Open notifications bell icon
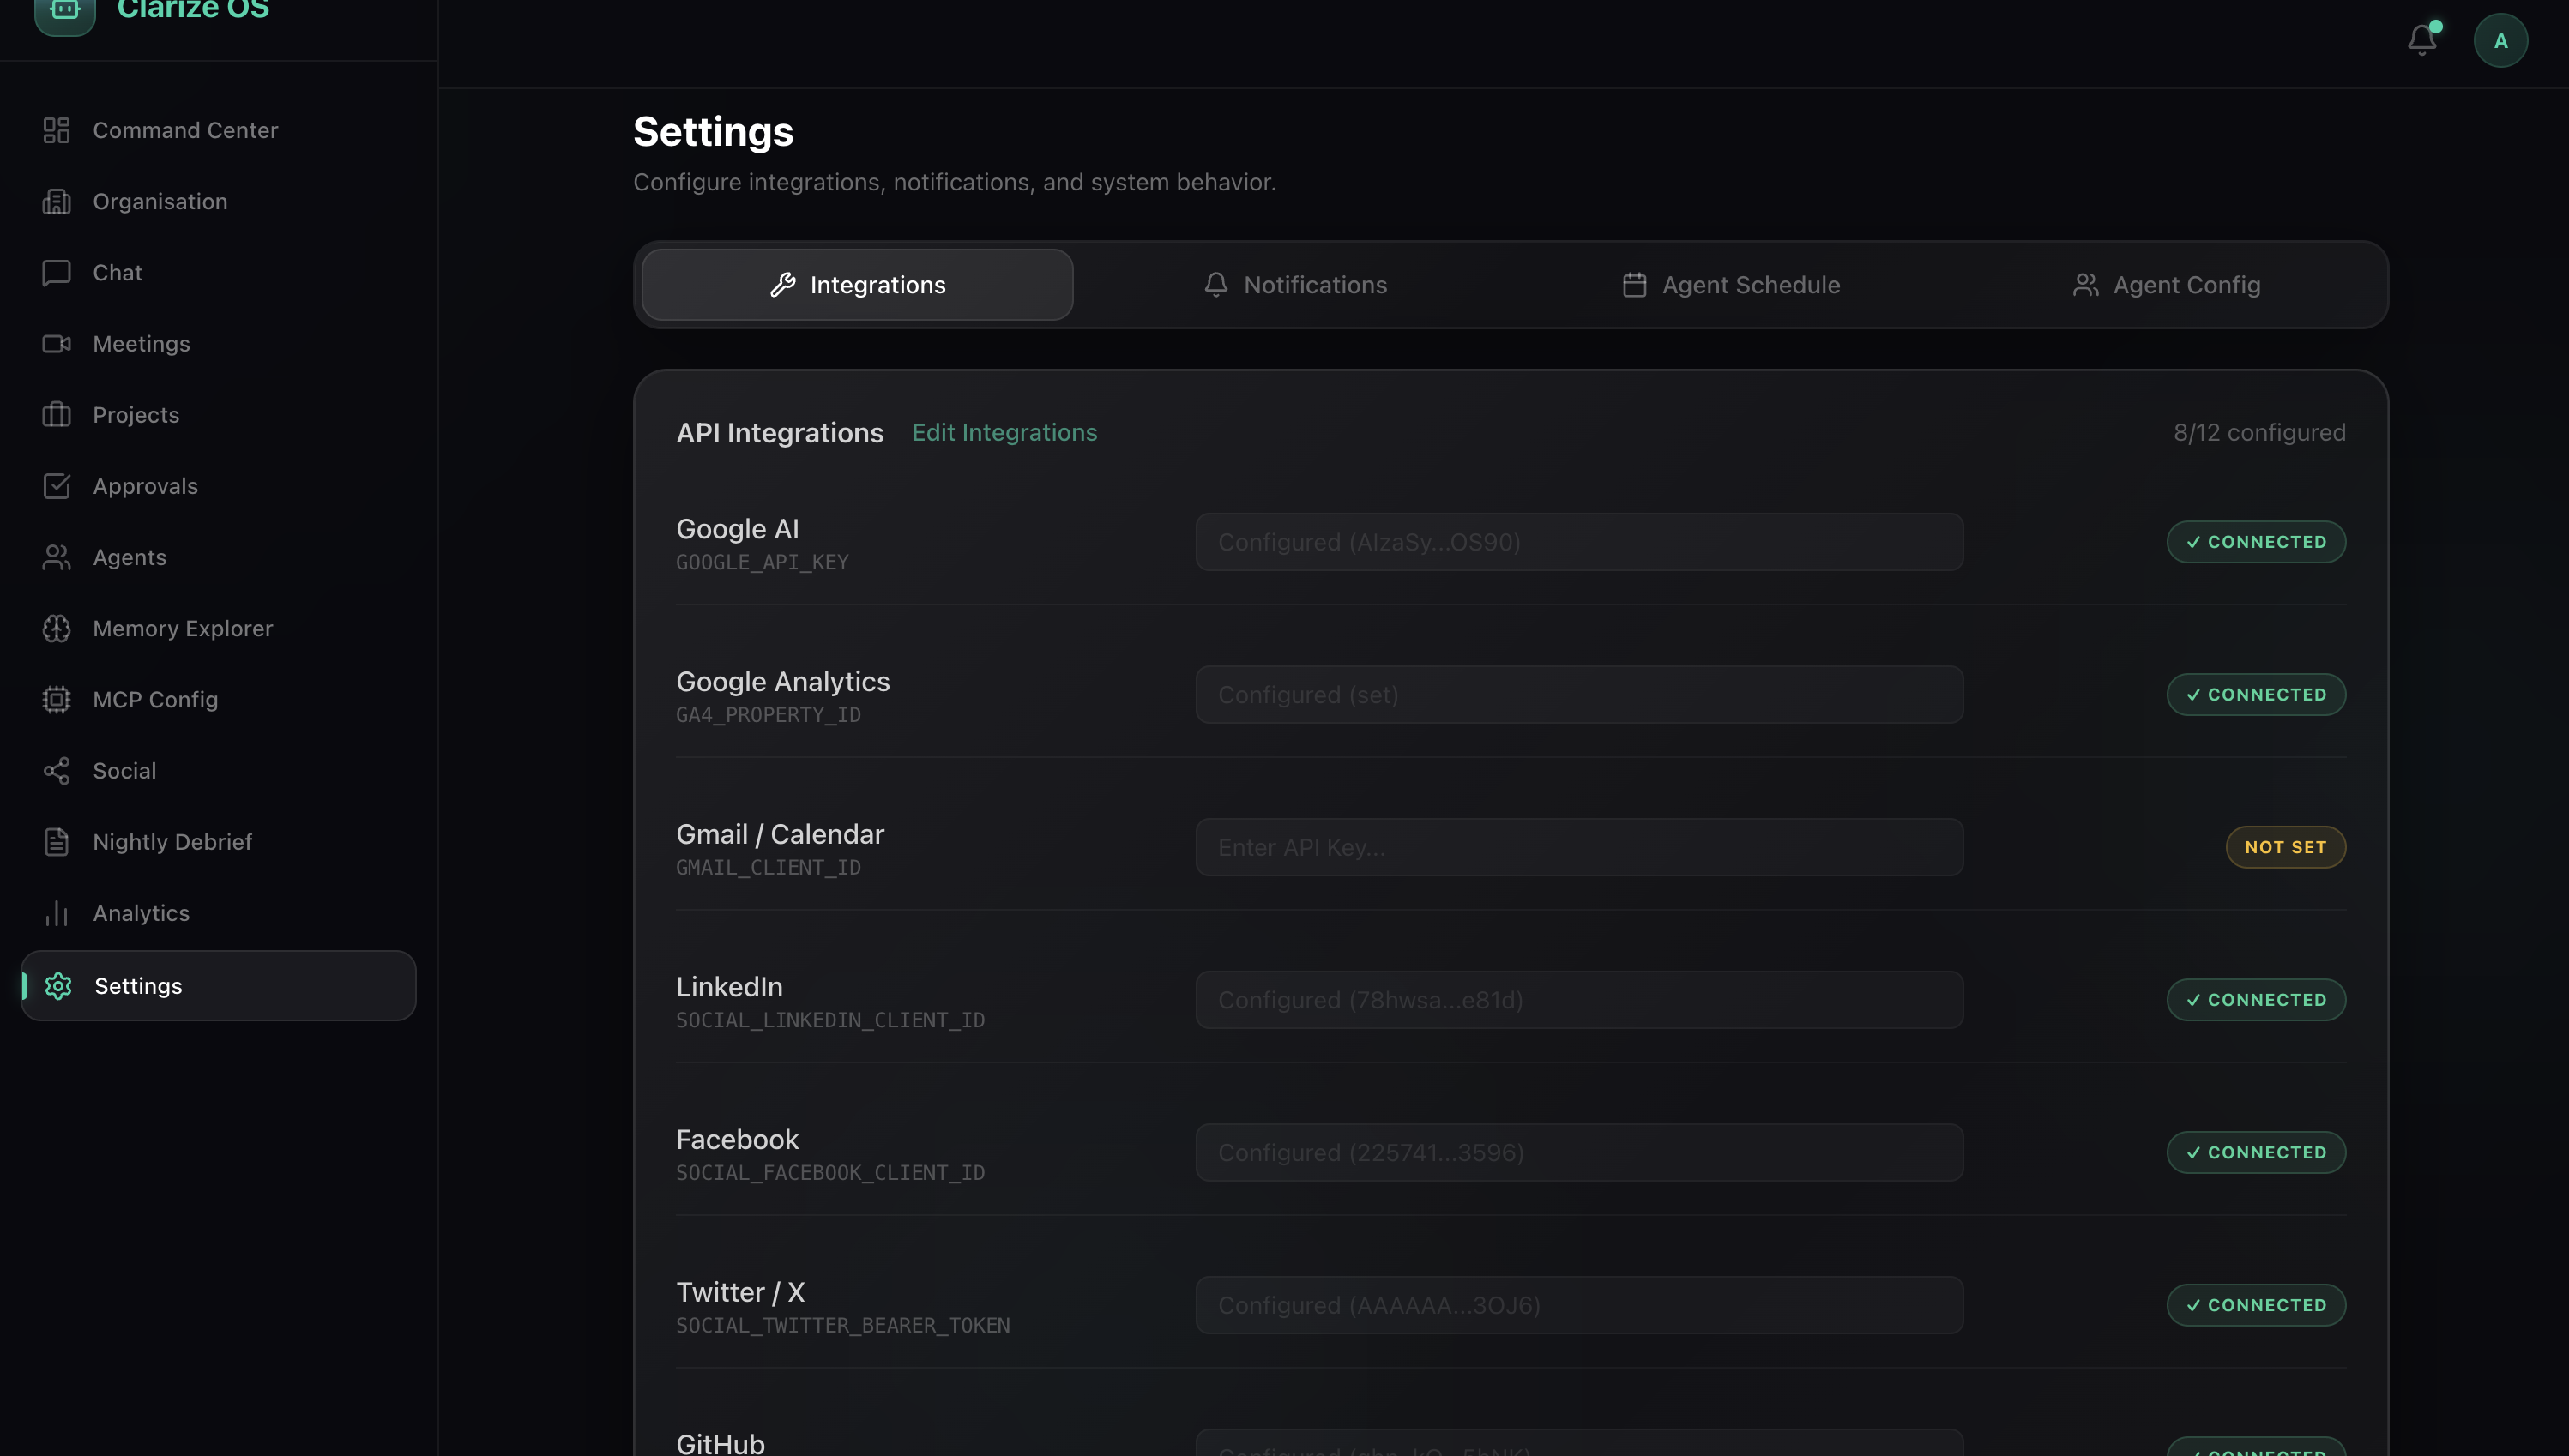Image resolution: width=2569 pixels, height=1456 pixels. pos(2421,40)
